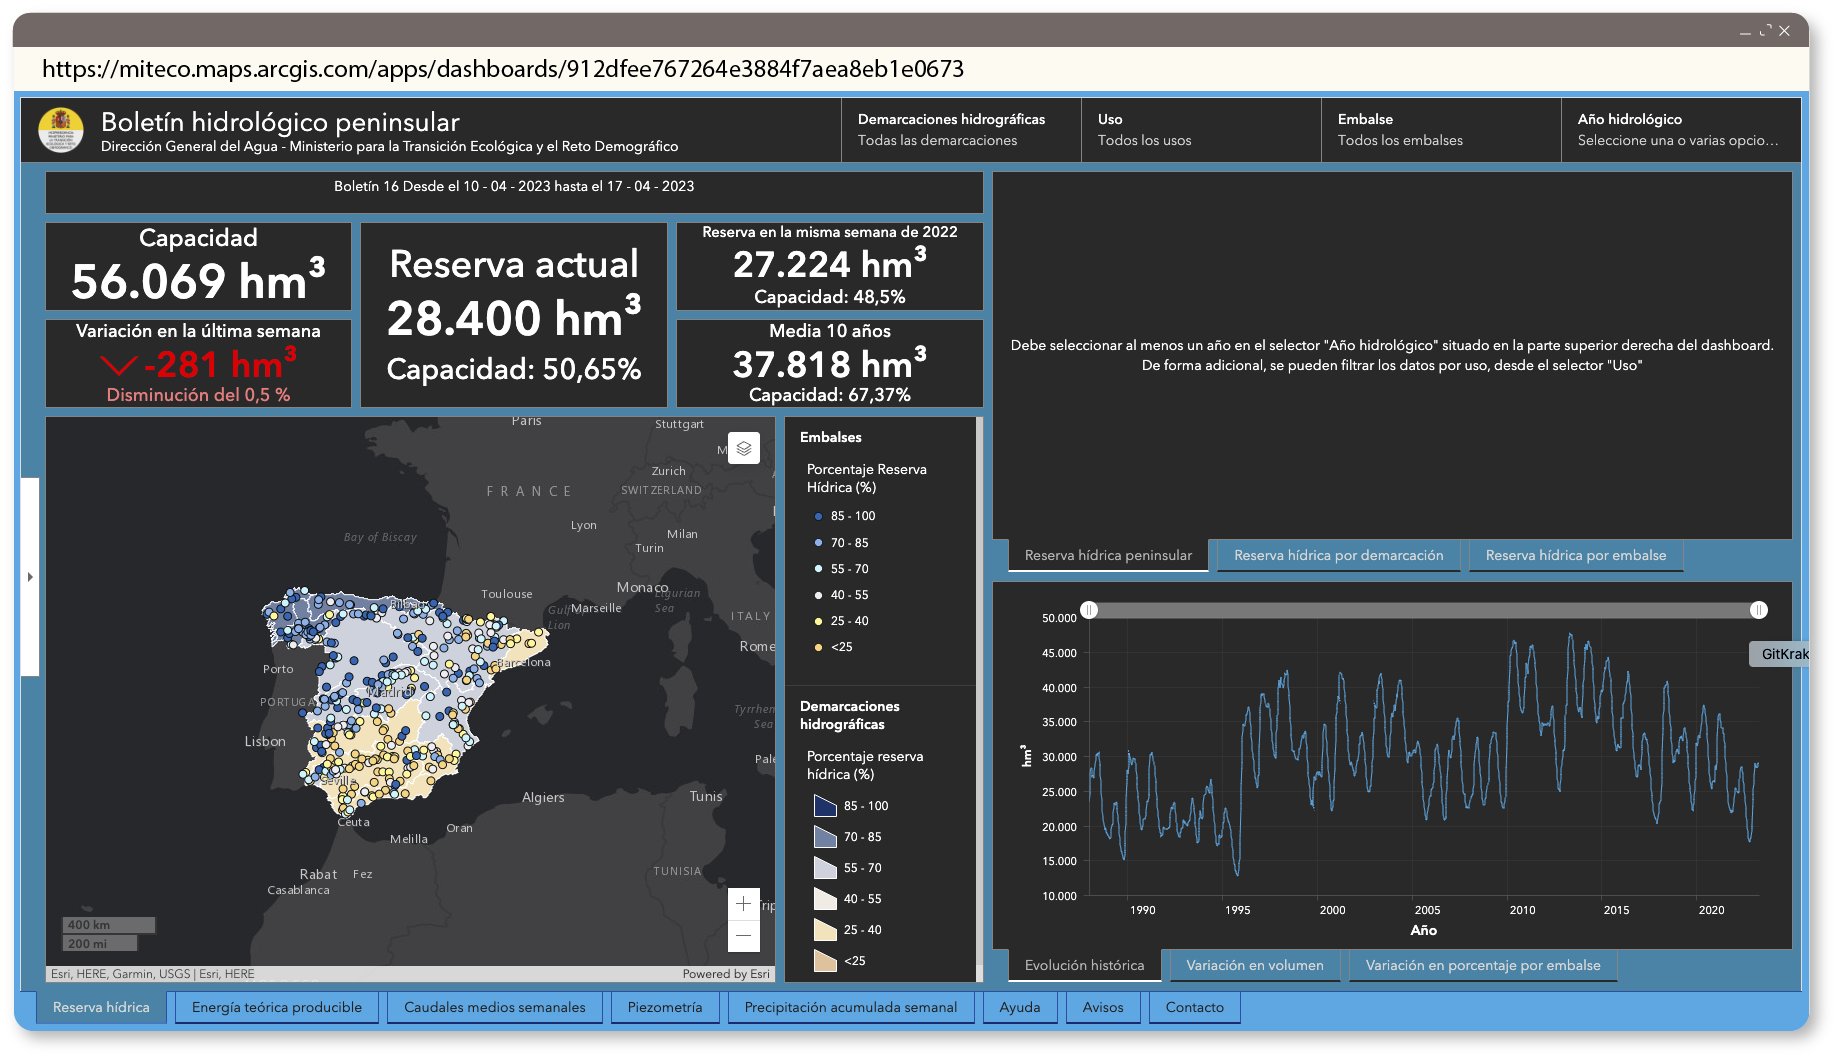Switch to Reserva hídrica por embalse tab
1838x1059 pixels.
pyautogui.click(x=1575, y=555)
